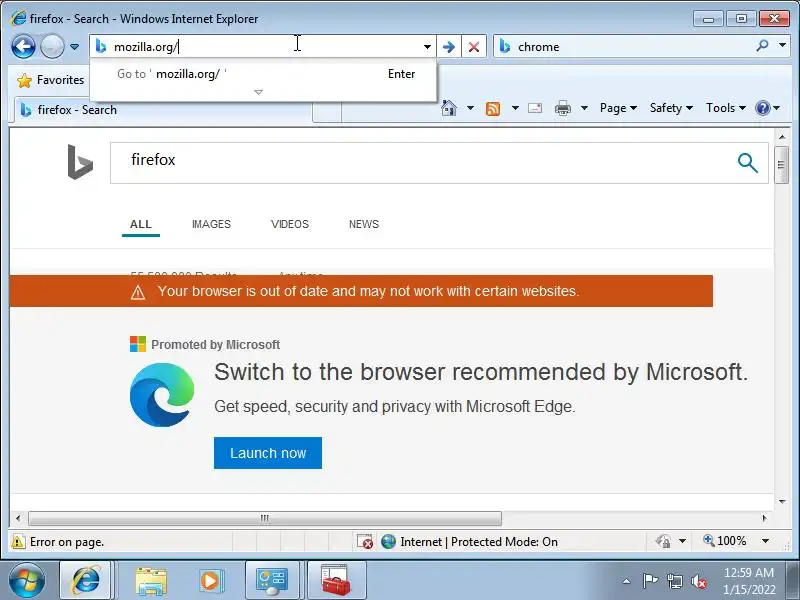800x600 pixels.
Task: Click the blocked pop-up status icon
Action: point(365,542)
